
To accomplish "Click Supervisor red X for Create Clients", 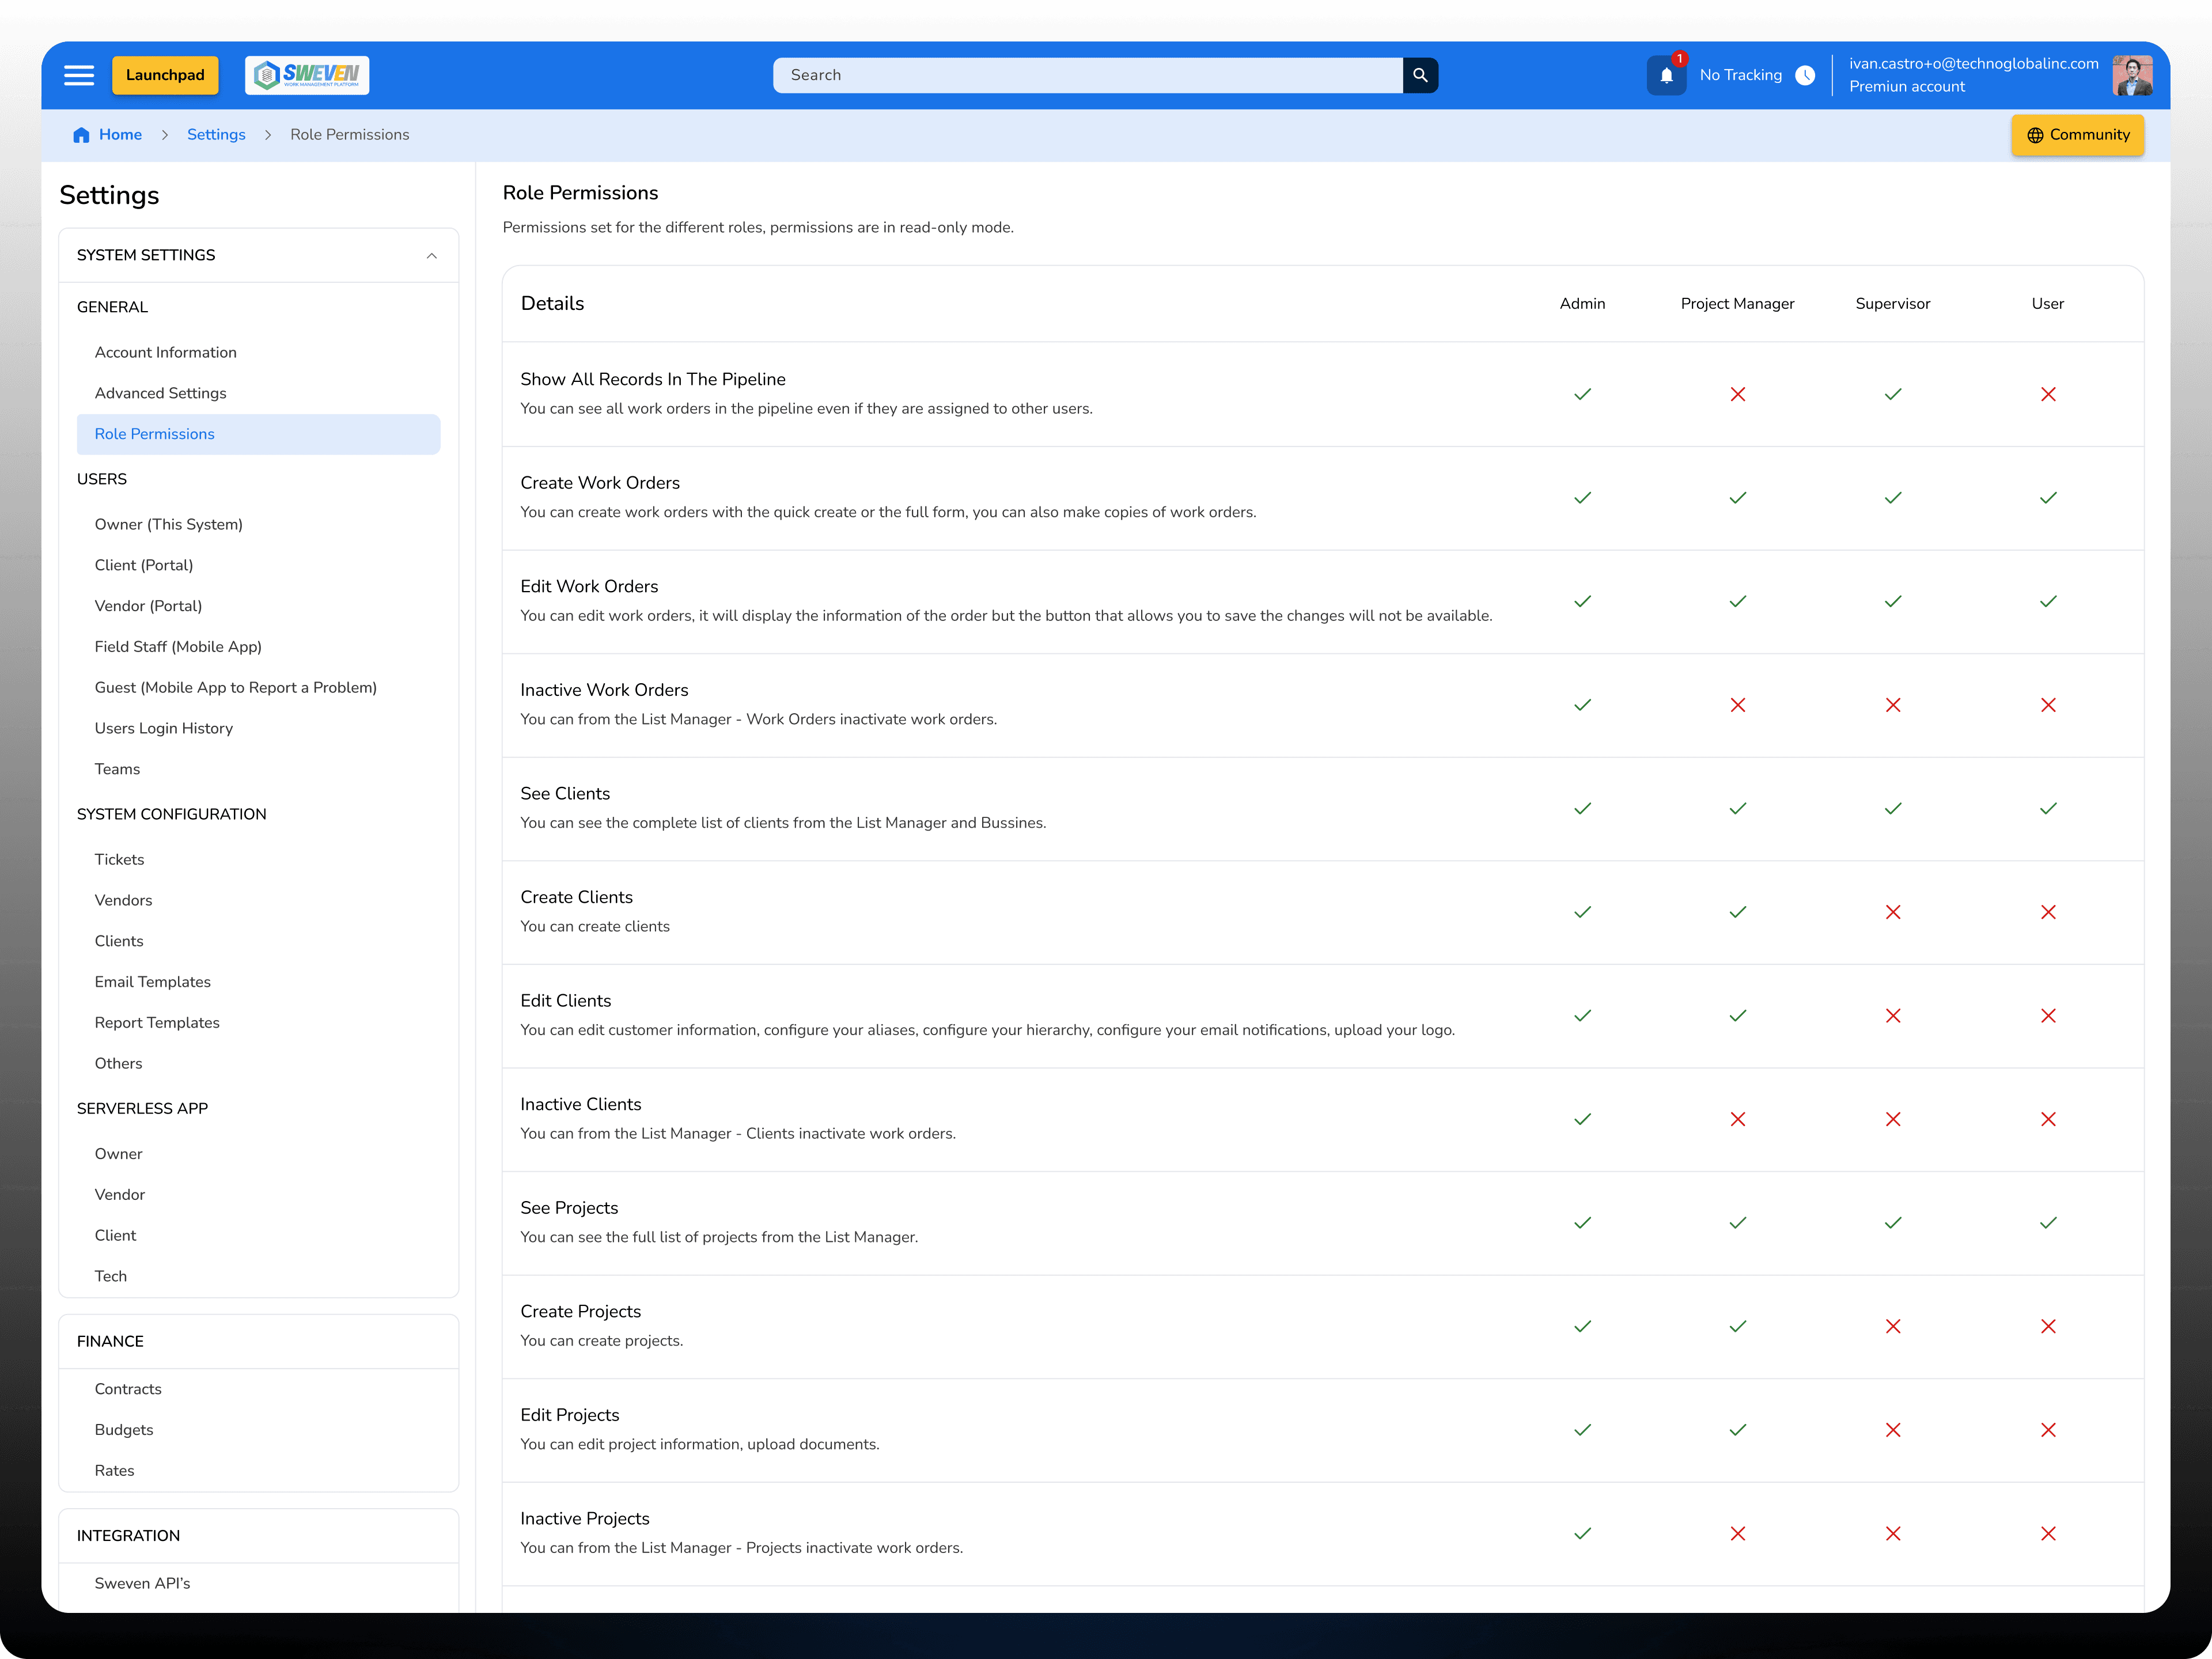I will [x=1893, y=912].
